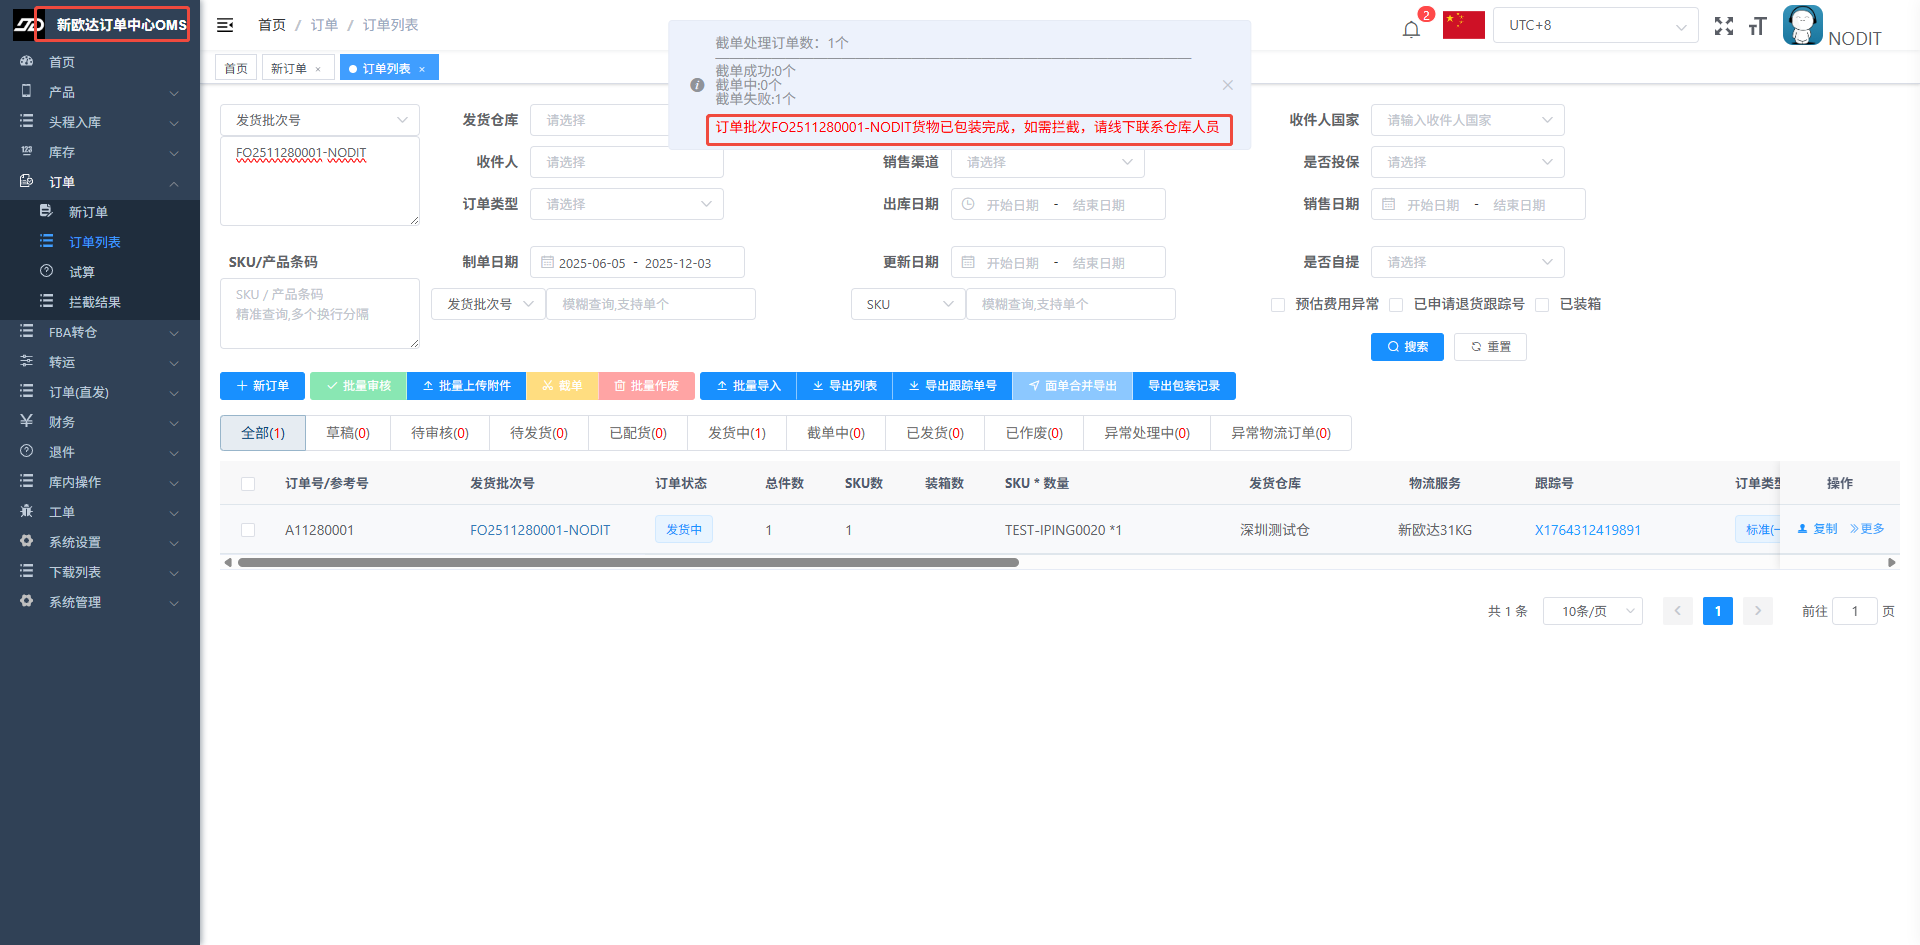Open the 10条/页 page size dropdown

pyautogui.click(x=1592, y=611)
